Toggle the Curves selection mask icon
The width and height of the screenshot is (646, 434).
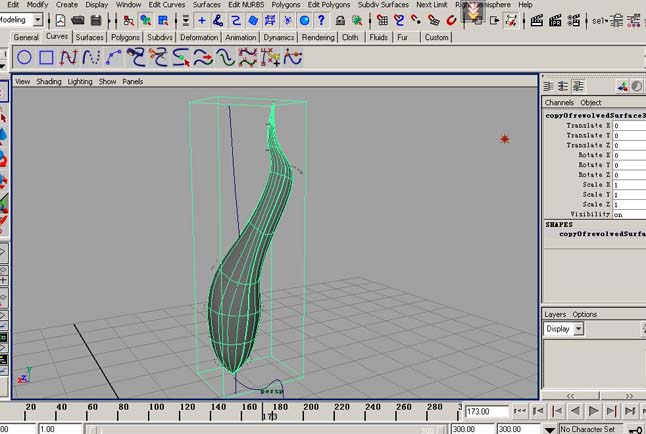click(x=236, y=20)
